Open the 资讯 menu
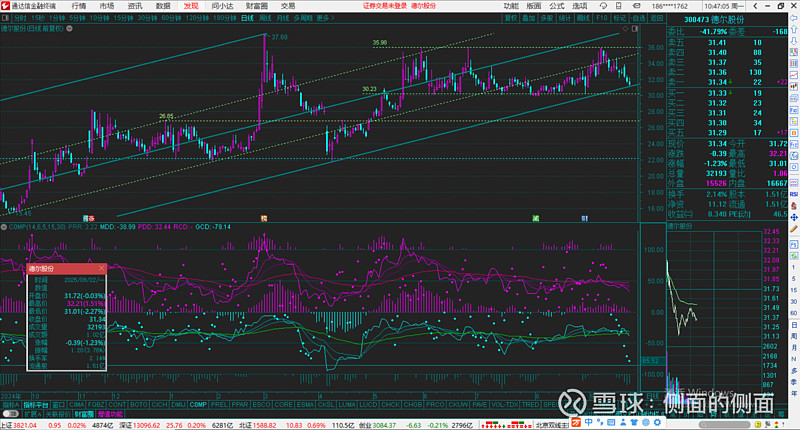This screenshot has width=800, height=430. [x=135, y=6]
